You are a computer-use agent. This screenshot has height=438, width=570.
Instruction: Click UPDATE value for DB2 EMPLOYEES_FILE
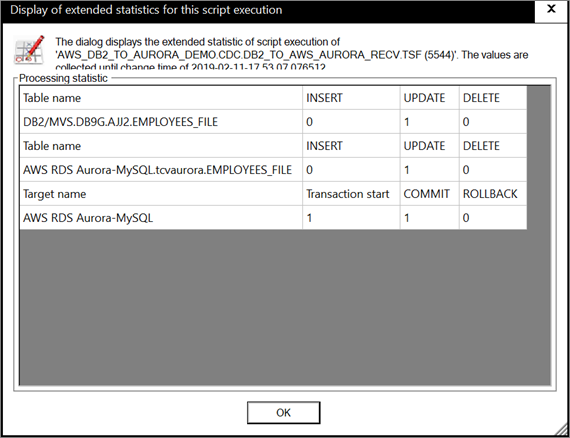click(429, 122)
